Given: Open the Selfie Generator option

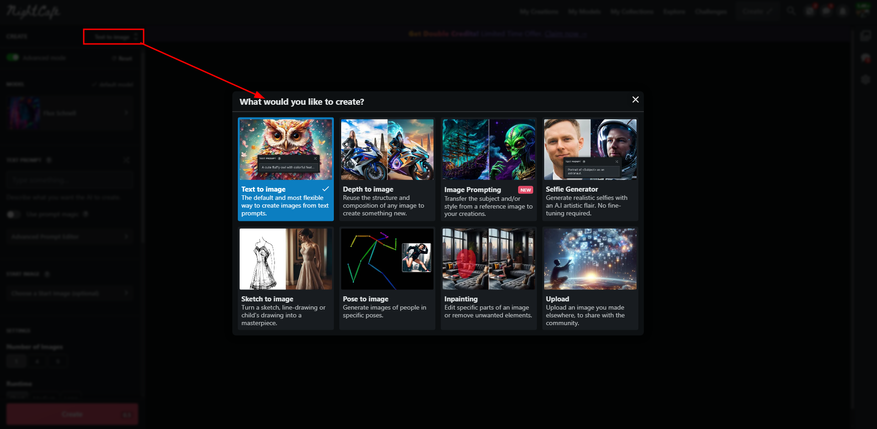Looking at the screenshot, I should click(x=590, y=169).
